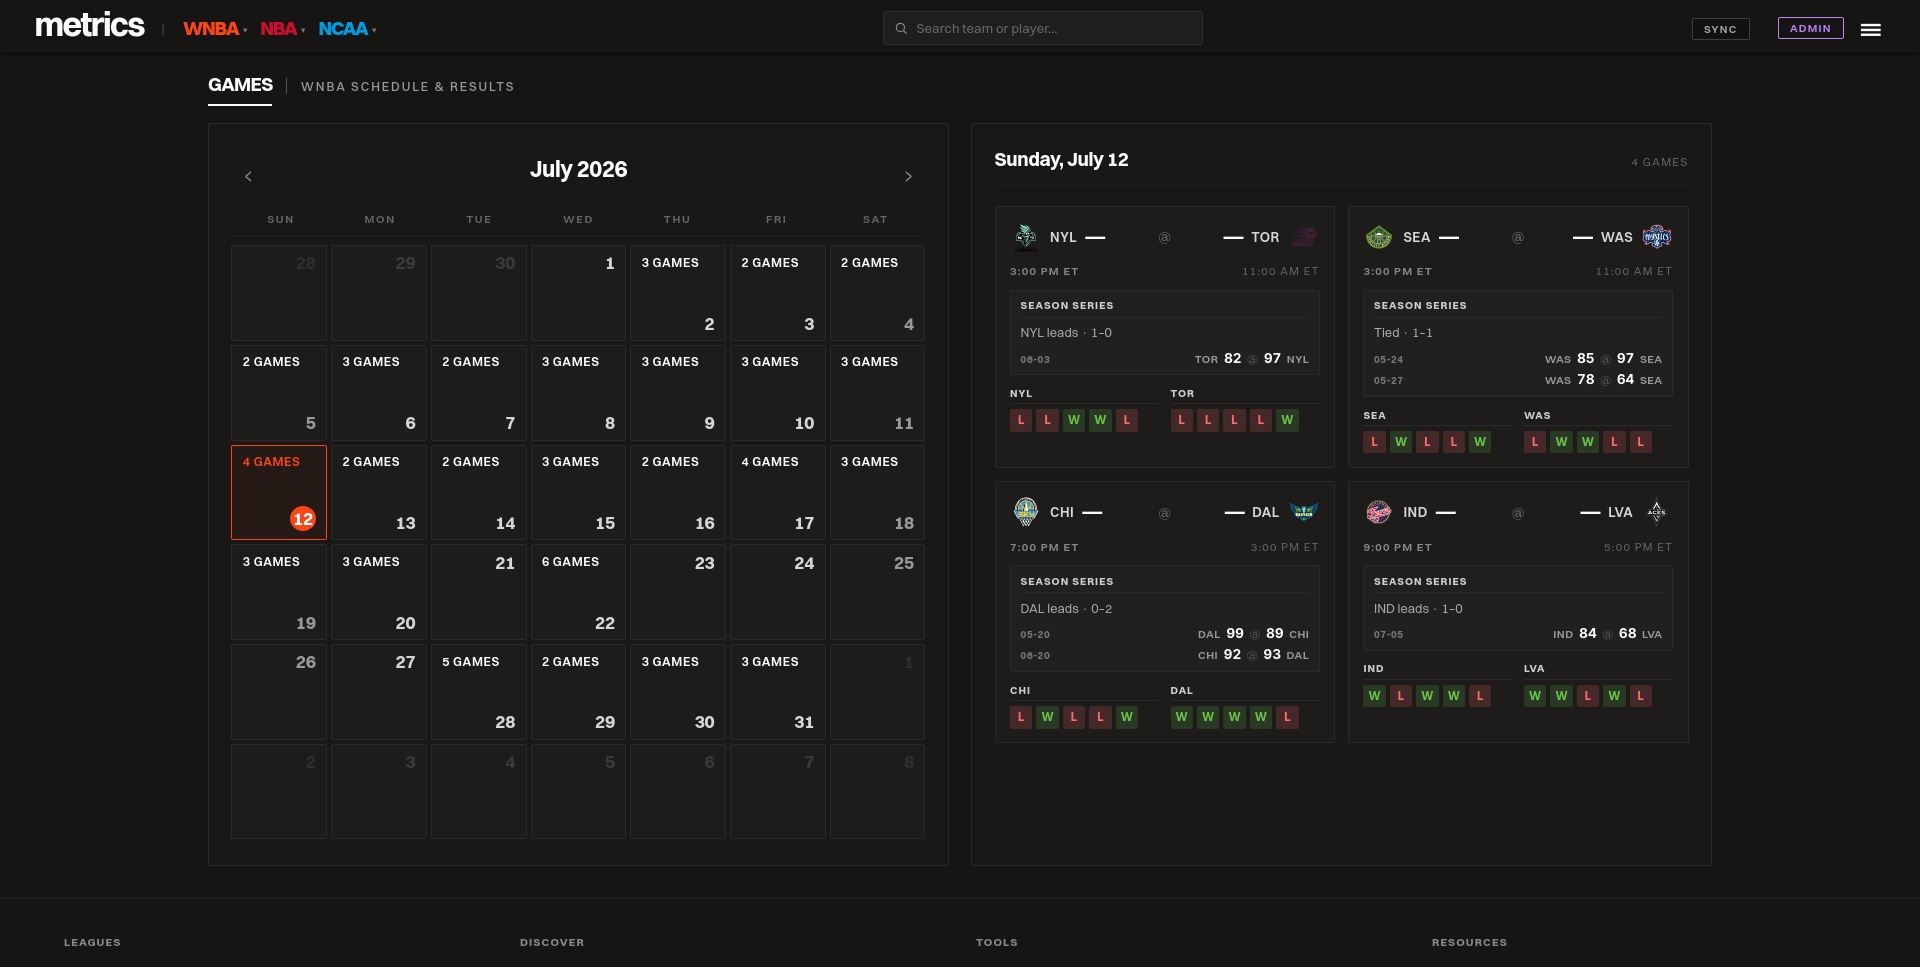Click the LEAGUES footer heading
This screenshot has height=967, width=1920.
92,942
